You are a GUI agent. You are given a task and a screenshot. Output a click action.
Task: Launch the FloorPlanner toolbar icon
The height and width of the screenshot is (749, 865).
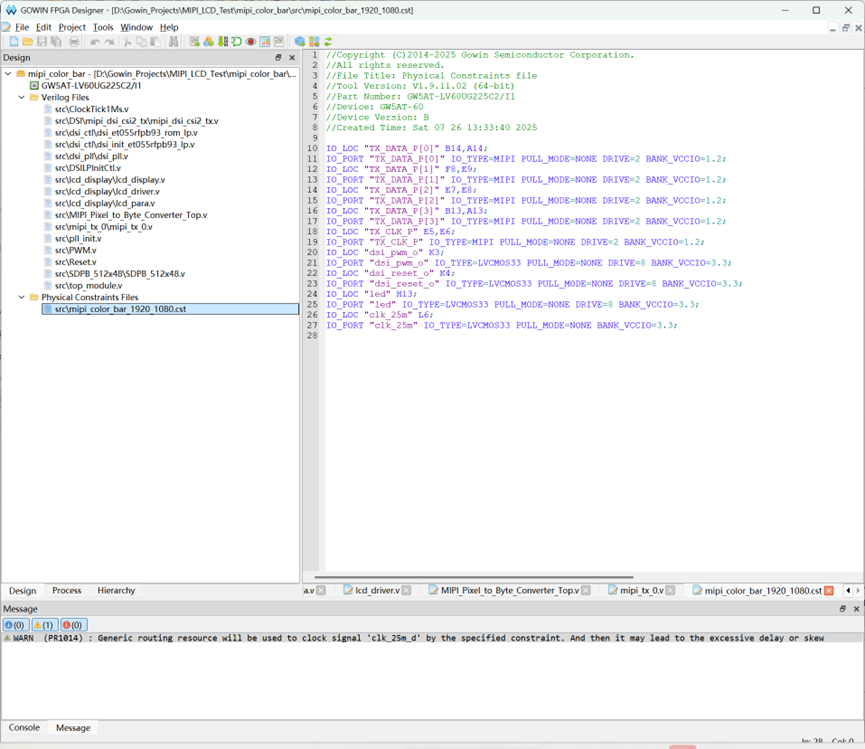pos(194,42)
